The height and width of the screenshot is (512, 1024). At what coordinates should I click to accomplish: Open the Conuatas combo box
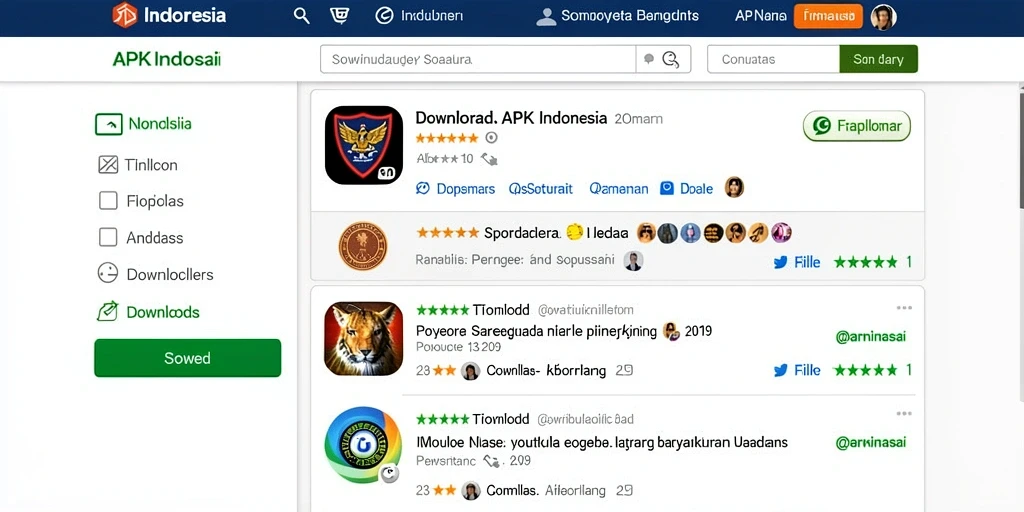pyautogui.click(x=773, y=59)
